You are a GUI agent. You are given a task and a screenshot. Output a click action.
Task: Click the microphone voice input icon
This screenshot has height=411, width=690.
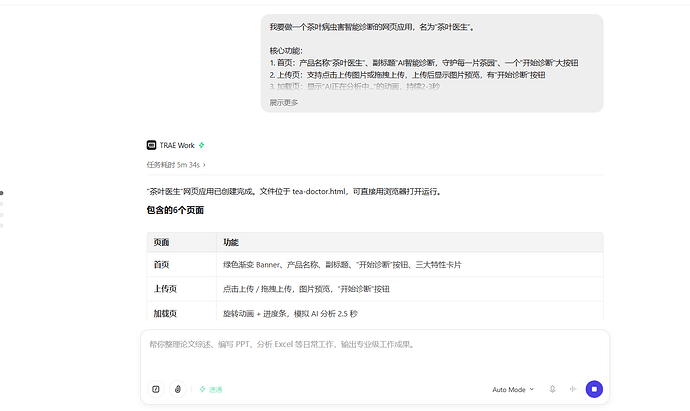552,389
